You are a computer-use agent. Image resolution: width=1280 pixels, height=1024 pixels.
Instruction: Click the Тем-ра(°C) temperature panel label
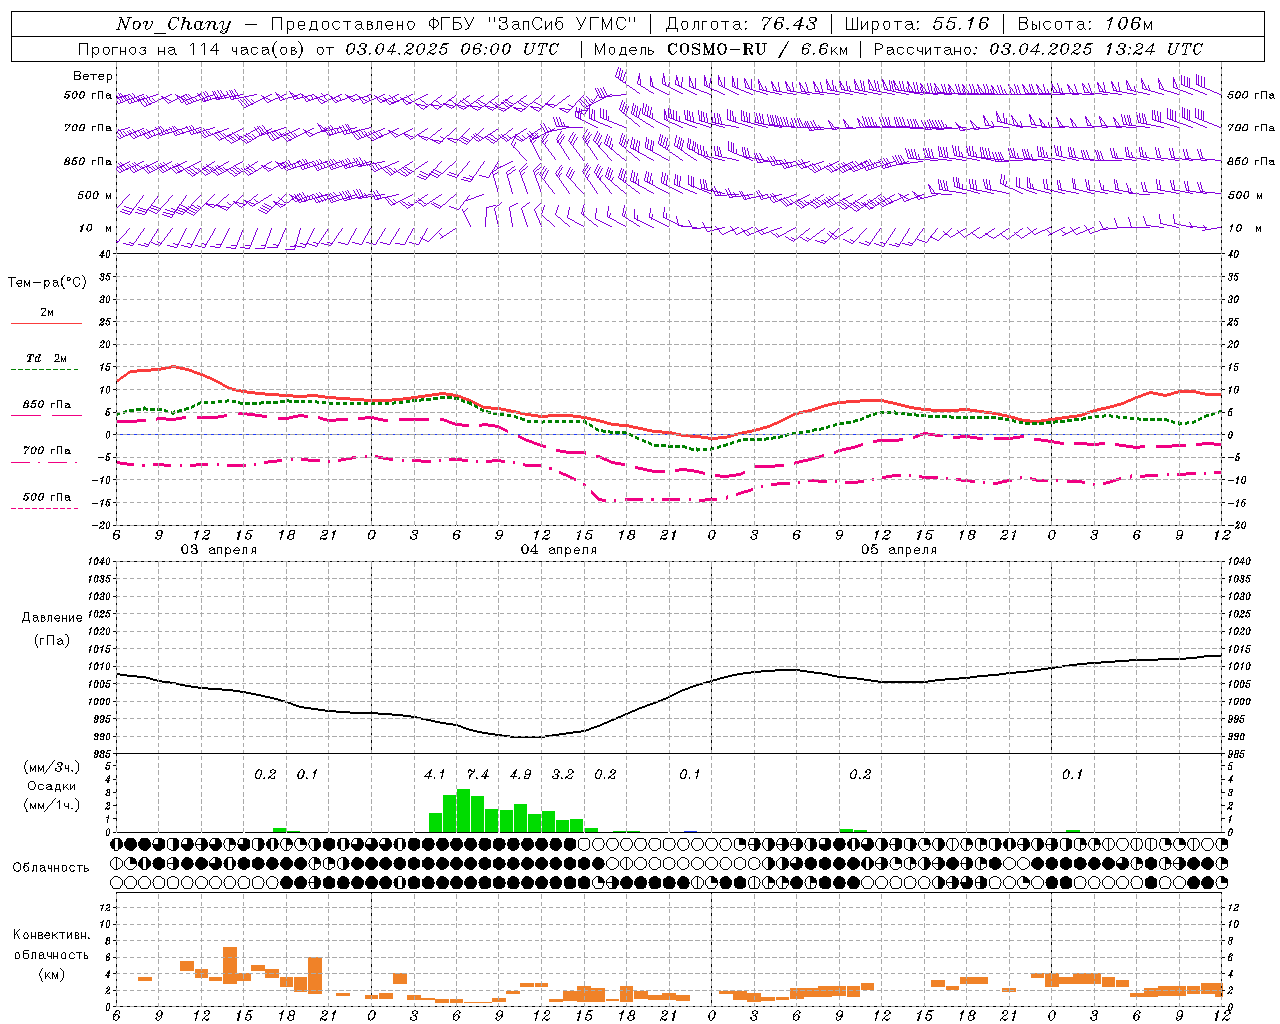click(x=47, y=282)
